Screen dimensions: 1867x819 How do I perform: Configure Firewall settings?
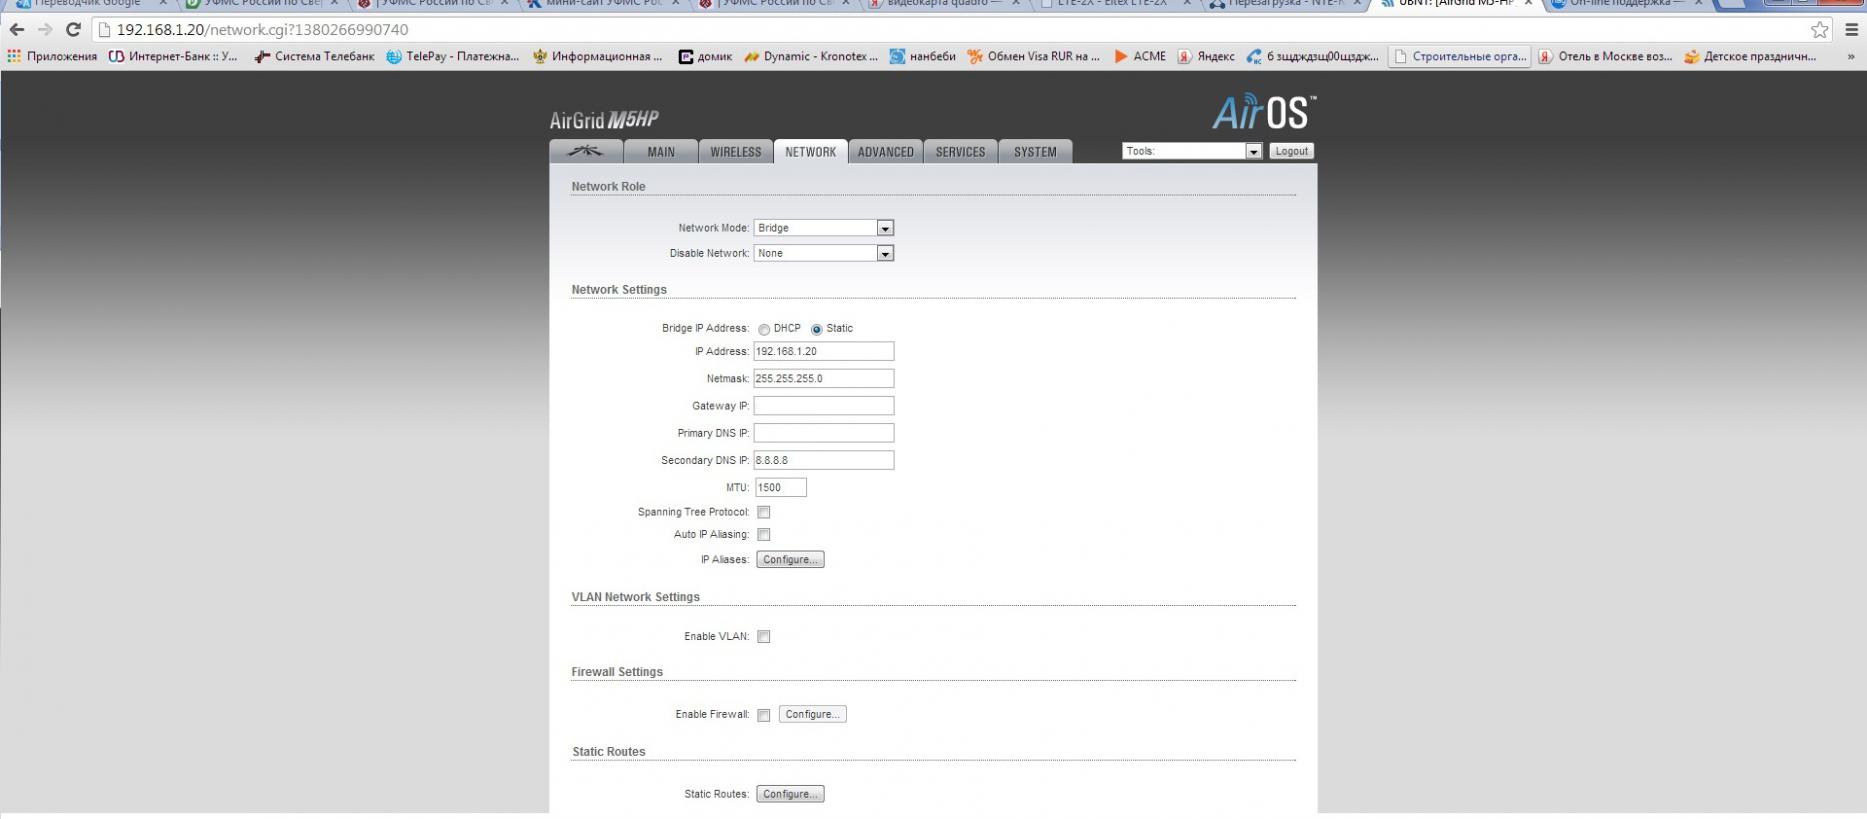pos(812,715)
